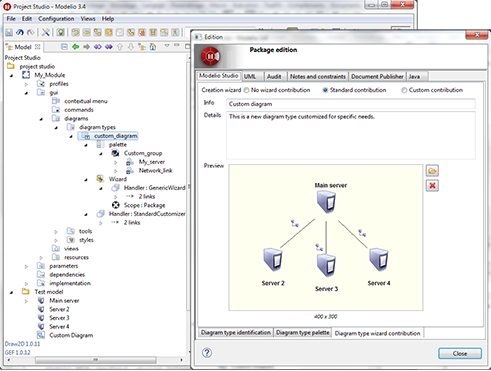
Task: Click the palette icon in tree
Action: 100,144
